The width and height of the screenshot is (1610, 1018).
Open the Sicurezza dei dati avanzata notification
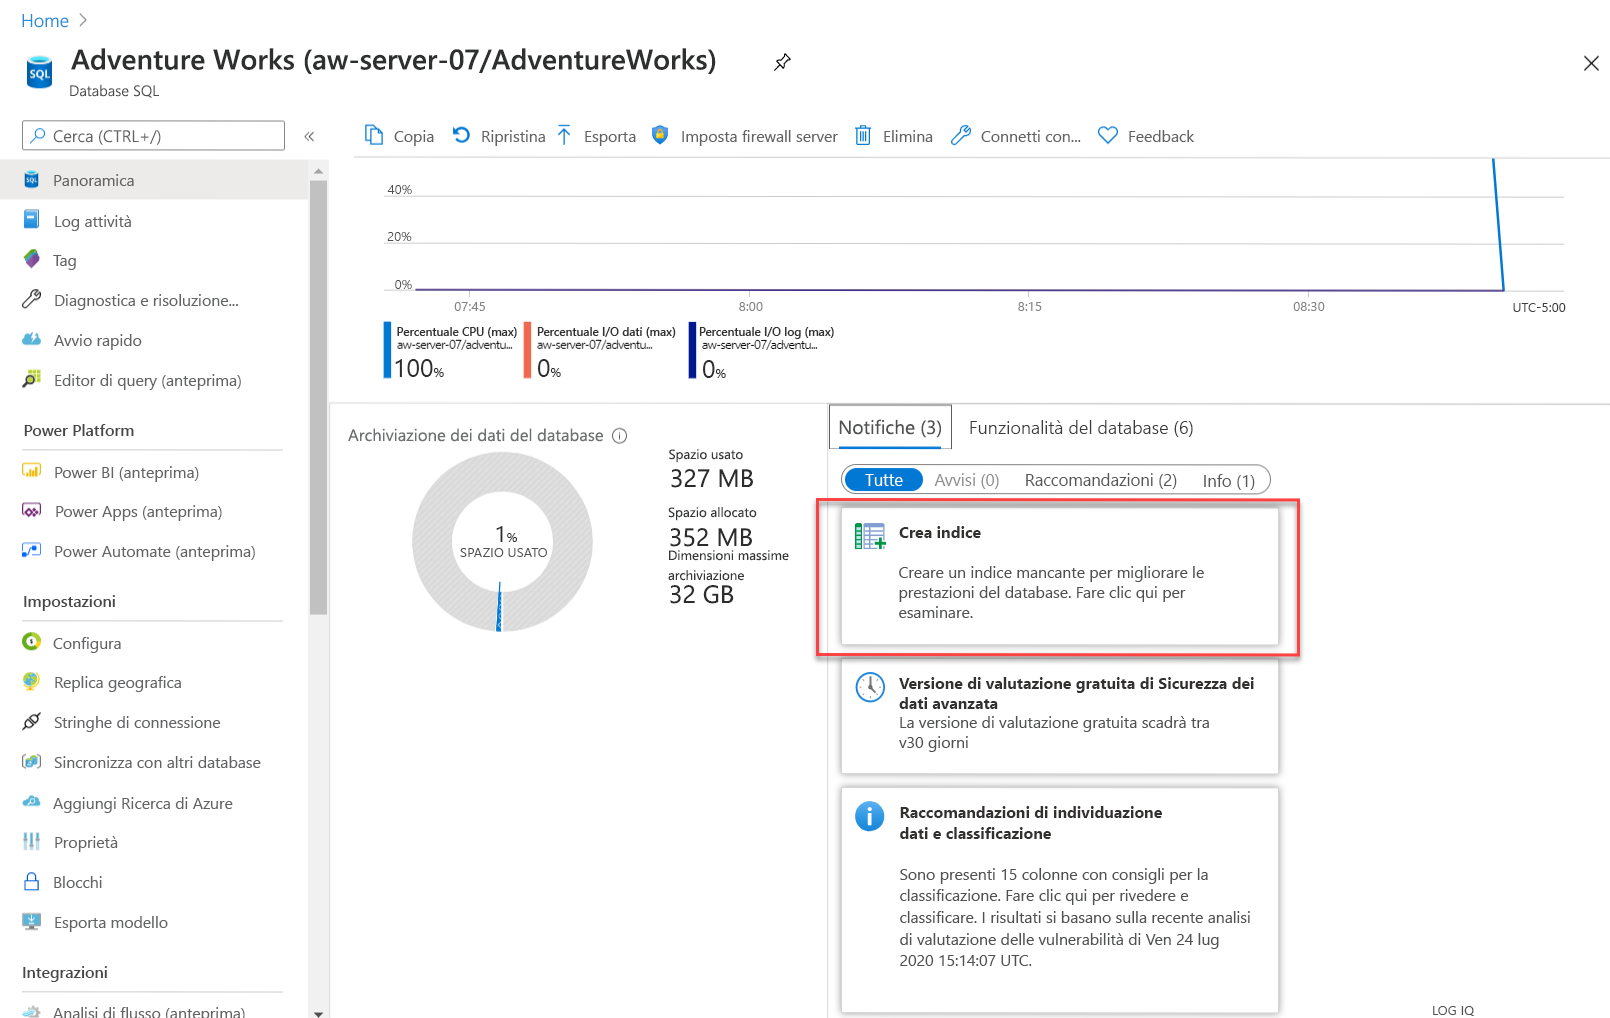(1060, 716)
